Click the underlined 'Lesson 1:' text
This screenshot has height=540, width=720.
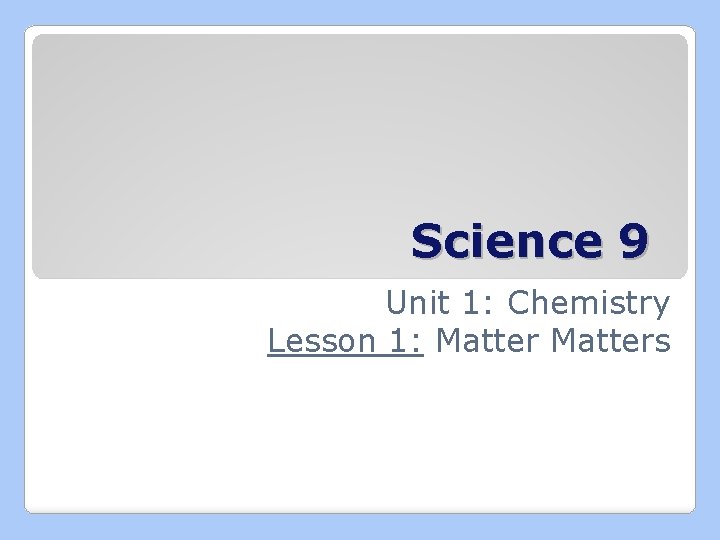click(347, 341)
